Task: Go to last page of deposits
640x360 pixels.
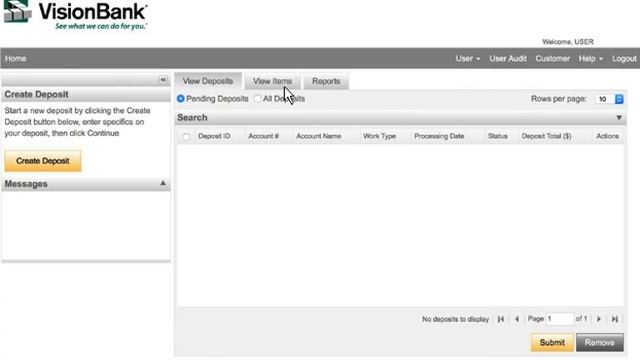Action: [615, 319]
